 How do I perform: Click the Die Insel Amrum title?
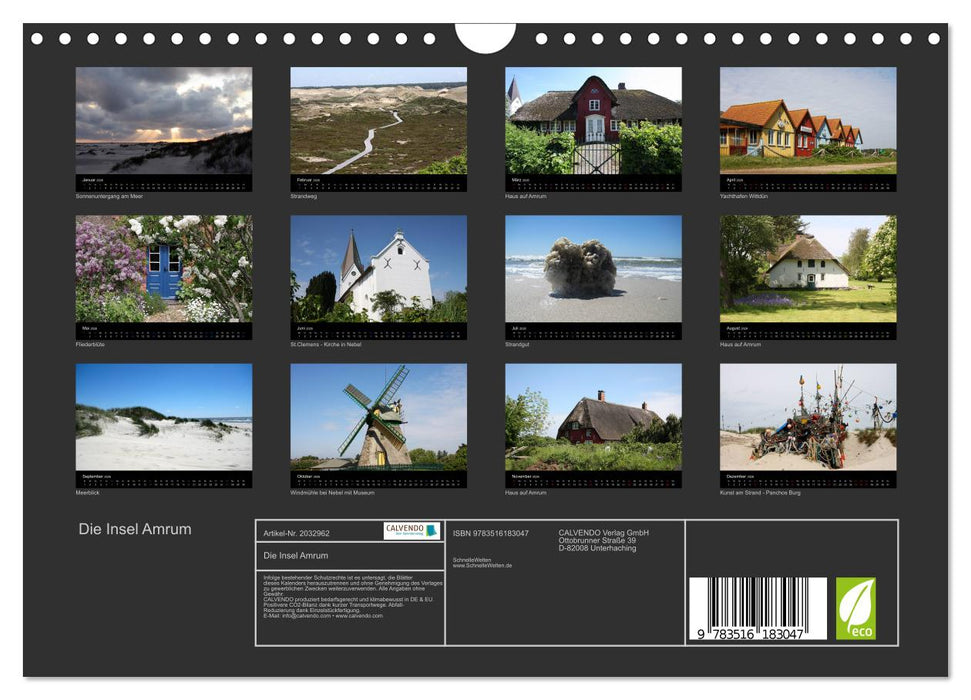[x=135, y=530]
